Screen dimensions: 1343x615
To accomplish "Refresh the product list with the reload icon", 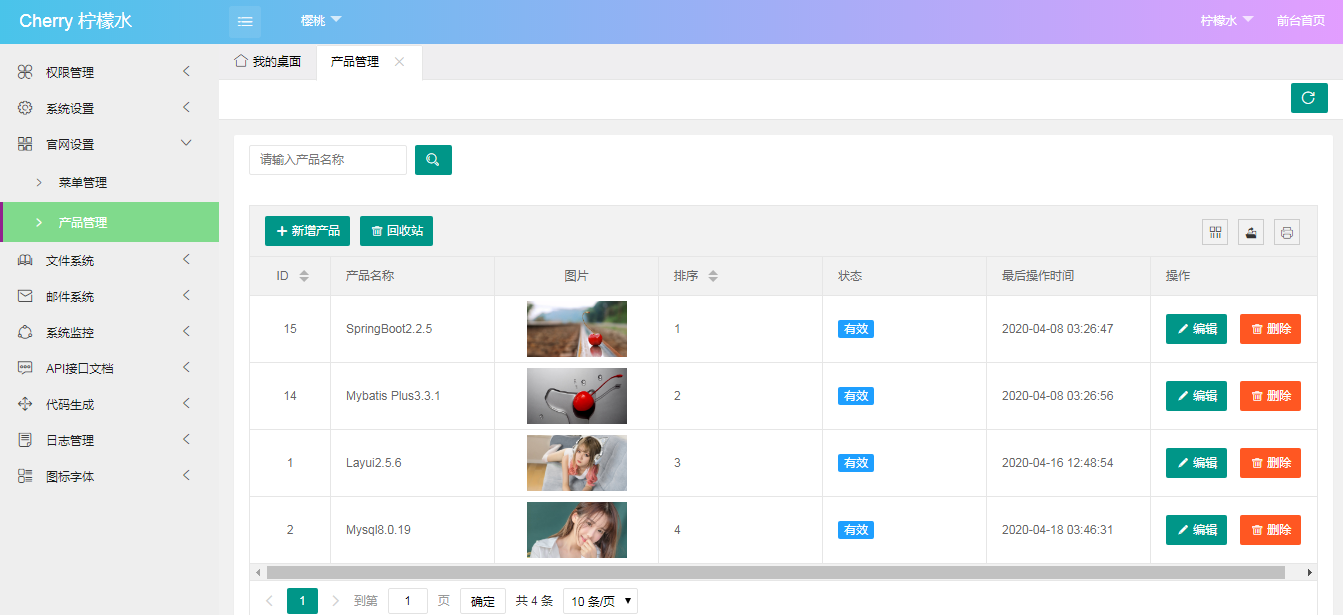I will point(1309,98).
